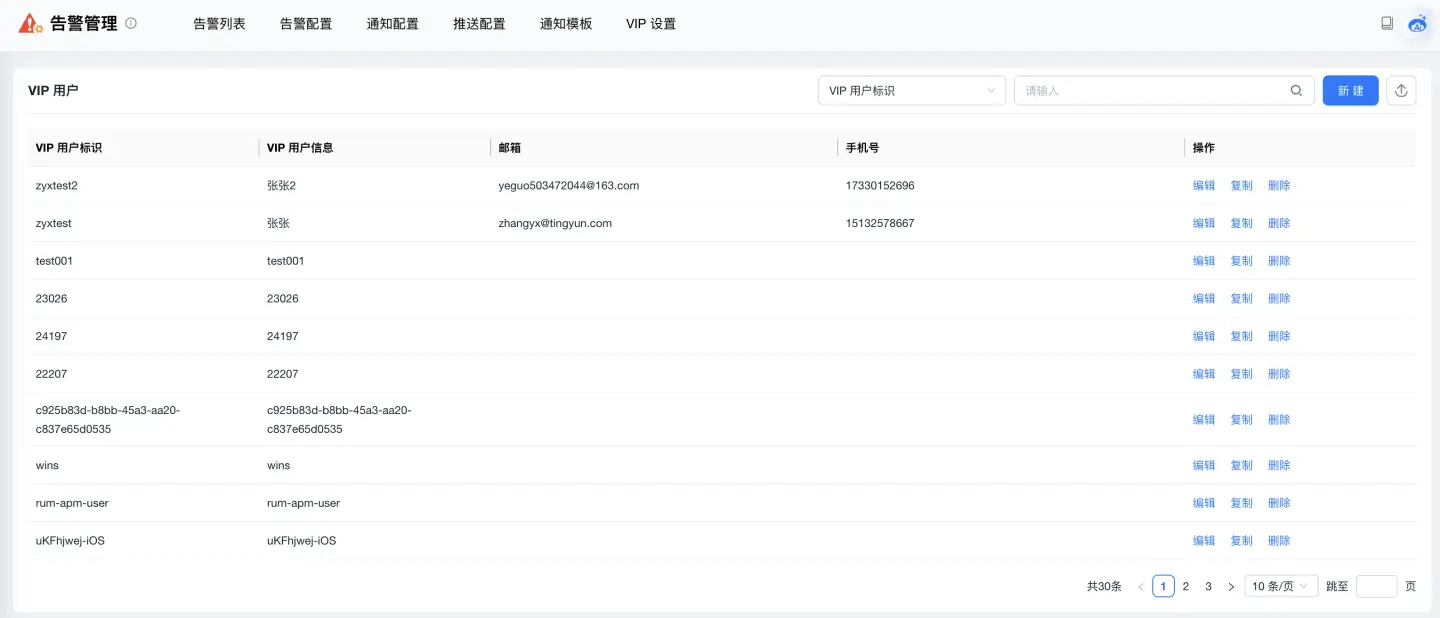
Task: Open the documentation book icon top right
Action: tap(1387, 22)
